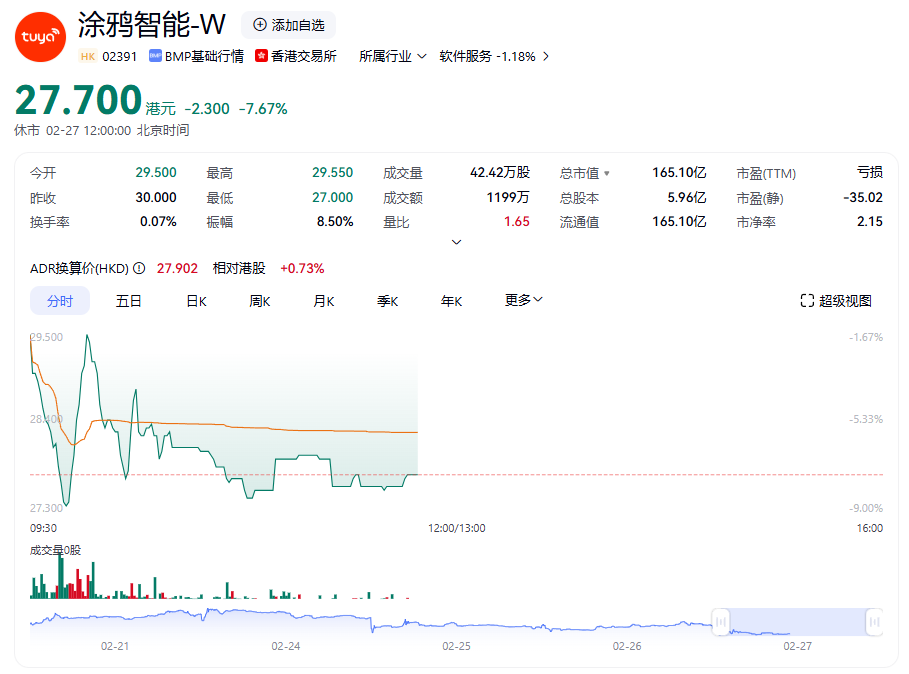Viewport: 909px width, 674px height.
Task: Expand more stock metrics with the chevron
Action: 457,242
